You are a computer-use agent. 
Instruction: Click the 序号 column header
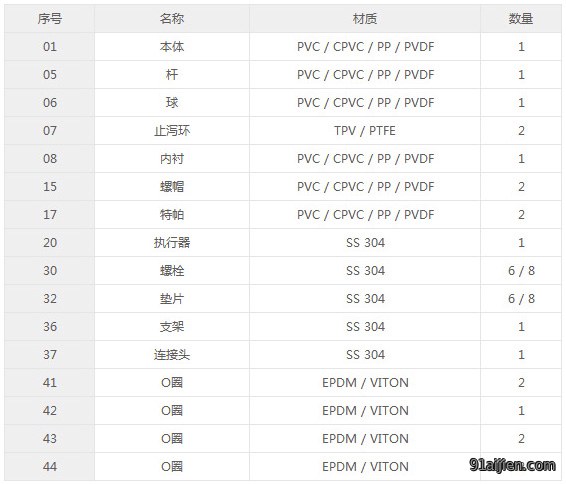pos(50,19)
